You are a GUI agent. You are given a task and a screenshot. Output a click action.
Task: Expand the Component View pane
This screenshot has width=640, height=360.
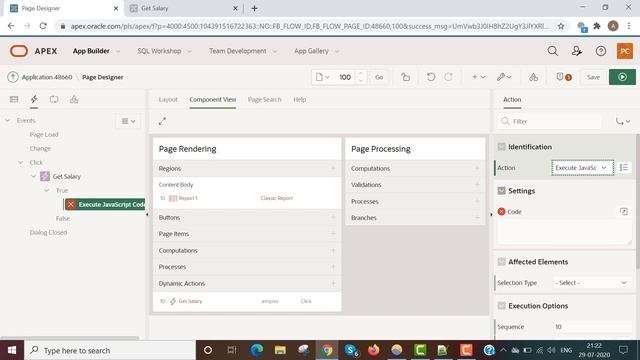pyautogui.click(x=162, y=121)
